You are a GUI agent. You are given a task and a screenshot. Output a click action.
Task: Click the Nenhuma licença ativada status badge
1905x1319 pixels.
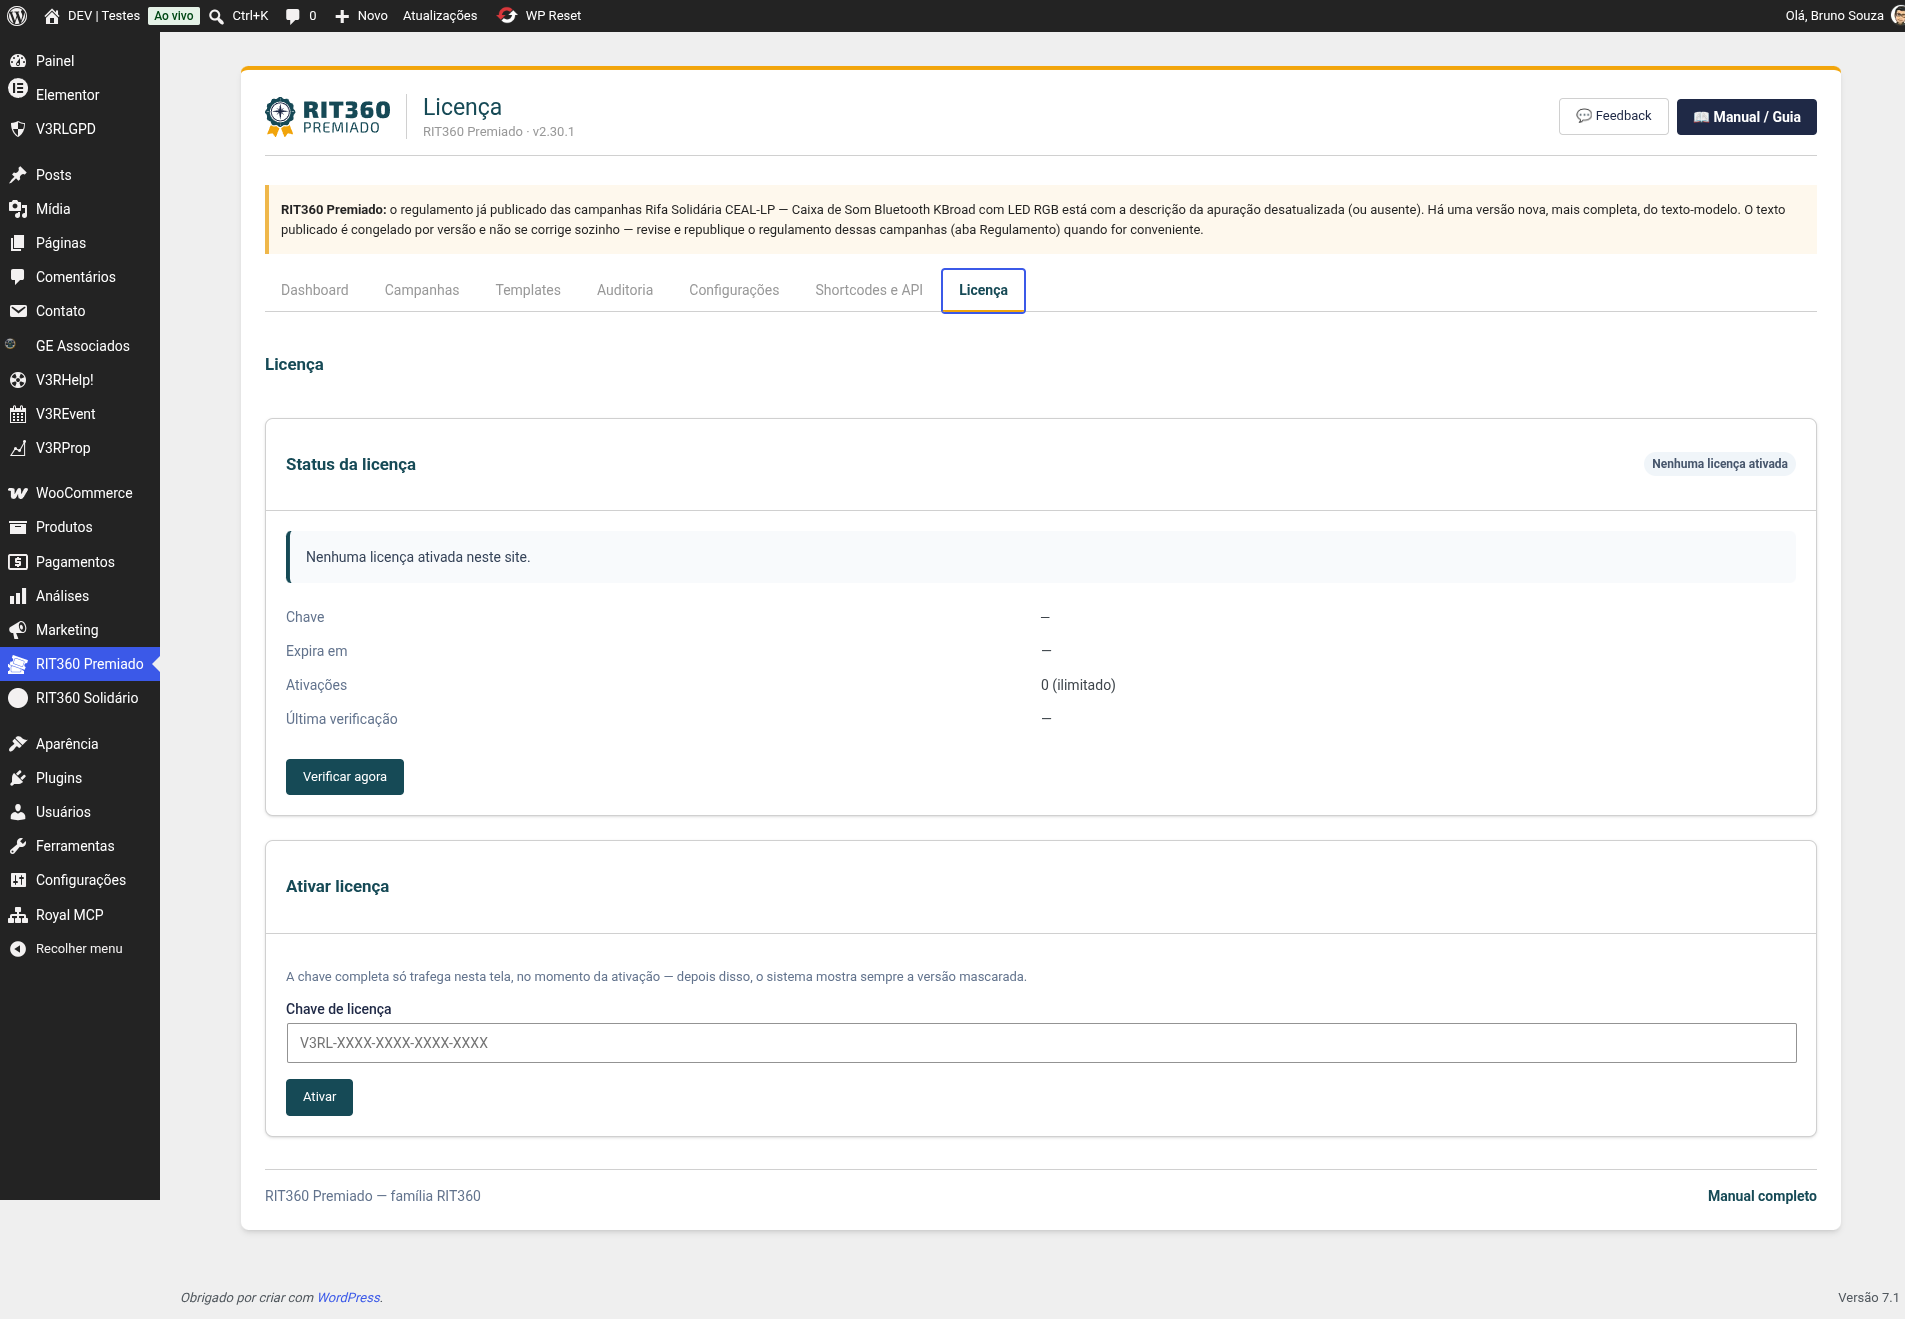tap(1720, 464)
